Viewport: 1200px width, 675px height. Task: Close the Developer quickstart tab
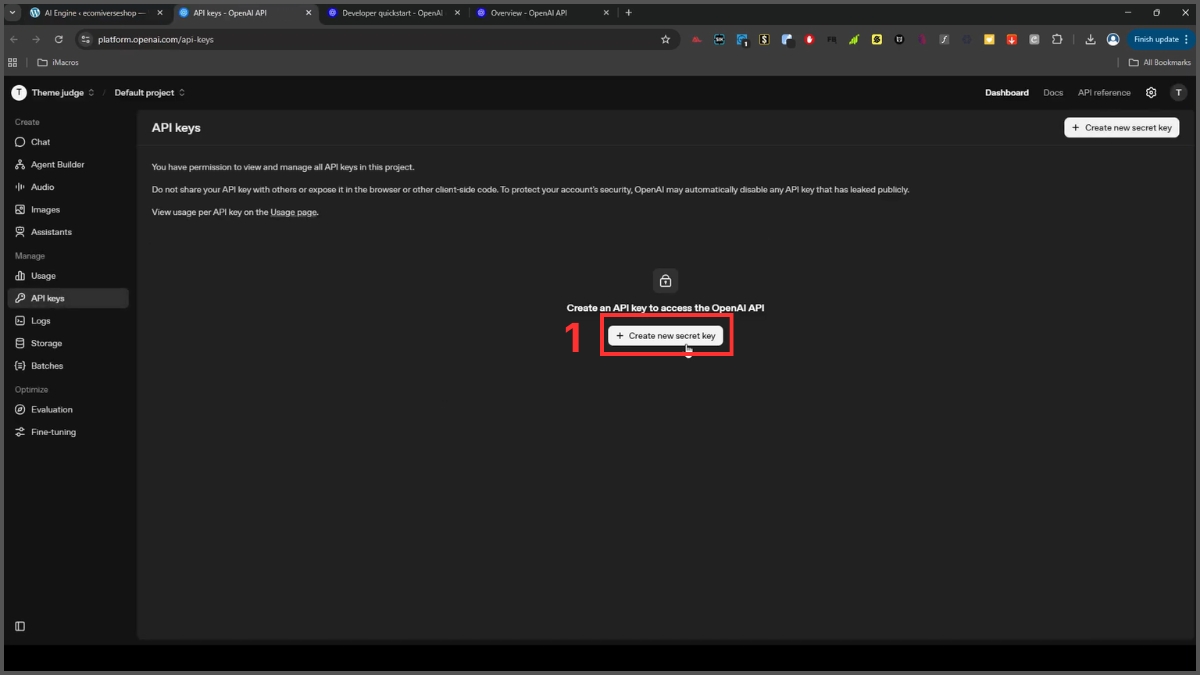pos(457,13)
